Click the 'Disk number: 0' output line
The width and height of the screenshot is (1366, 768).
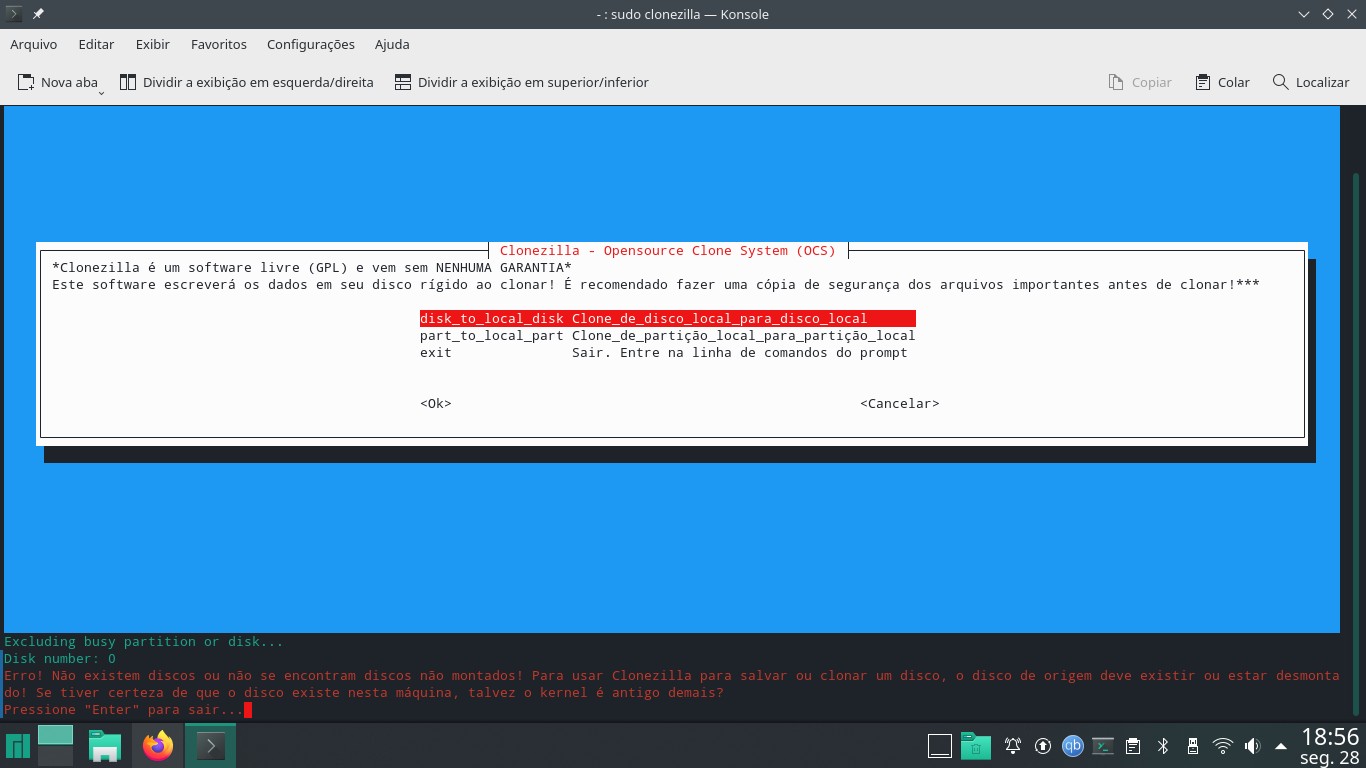60,659
